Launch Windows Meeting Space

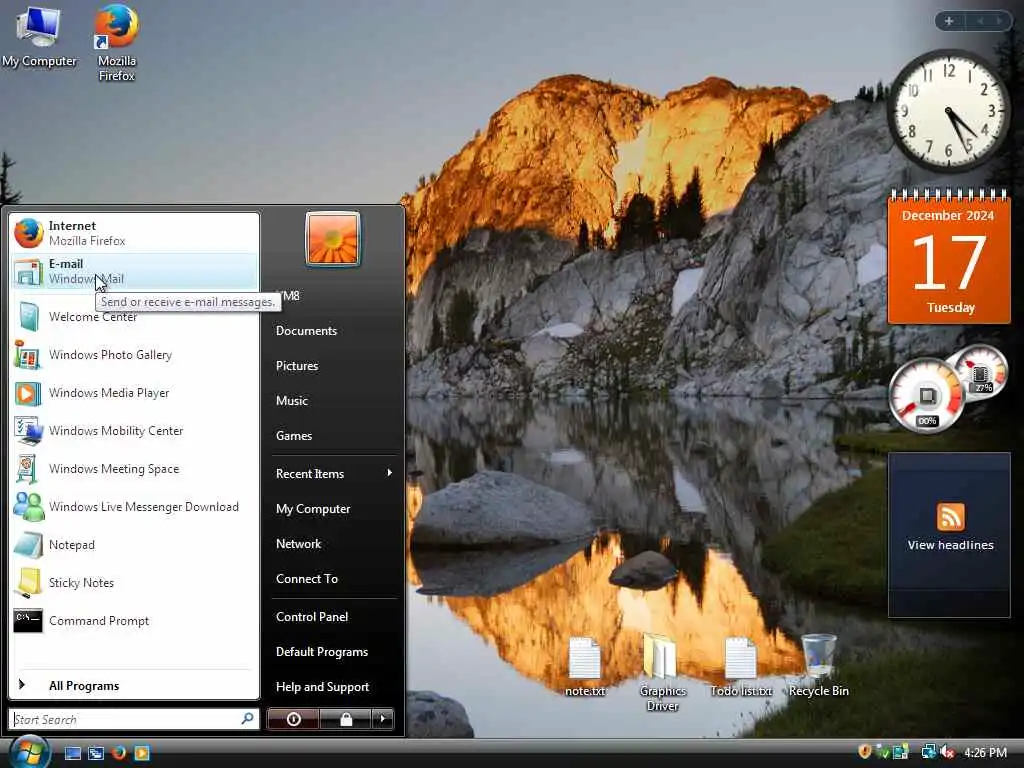[x=134, y=469]
